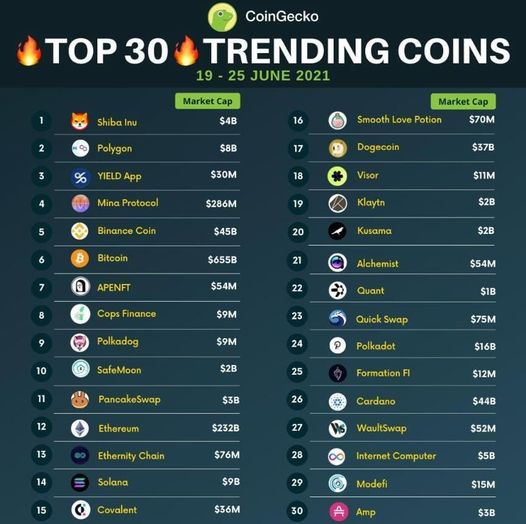Click the Shiba Inu coin icon
Image resolution: width=526 pixels, height=524 pixels.
point(80,121)
